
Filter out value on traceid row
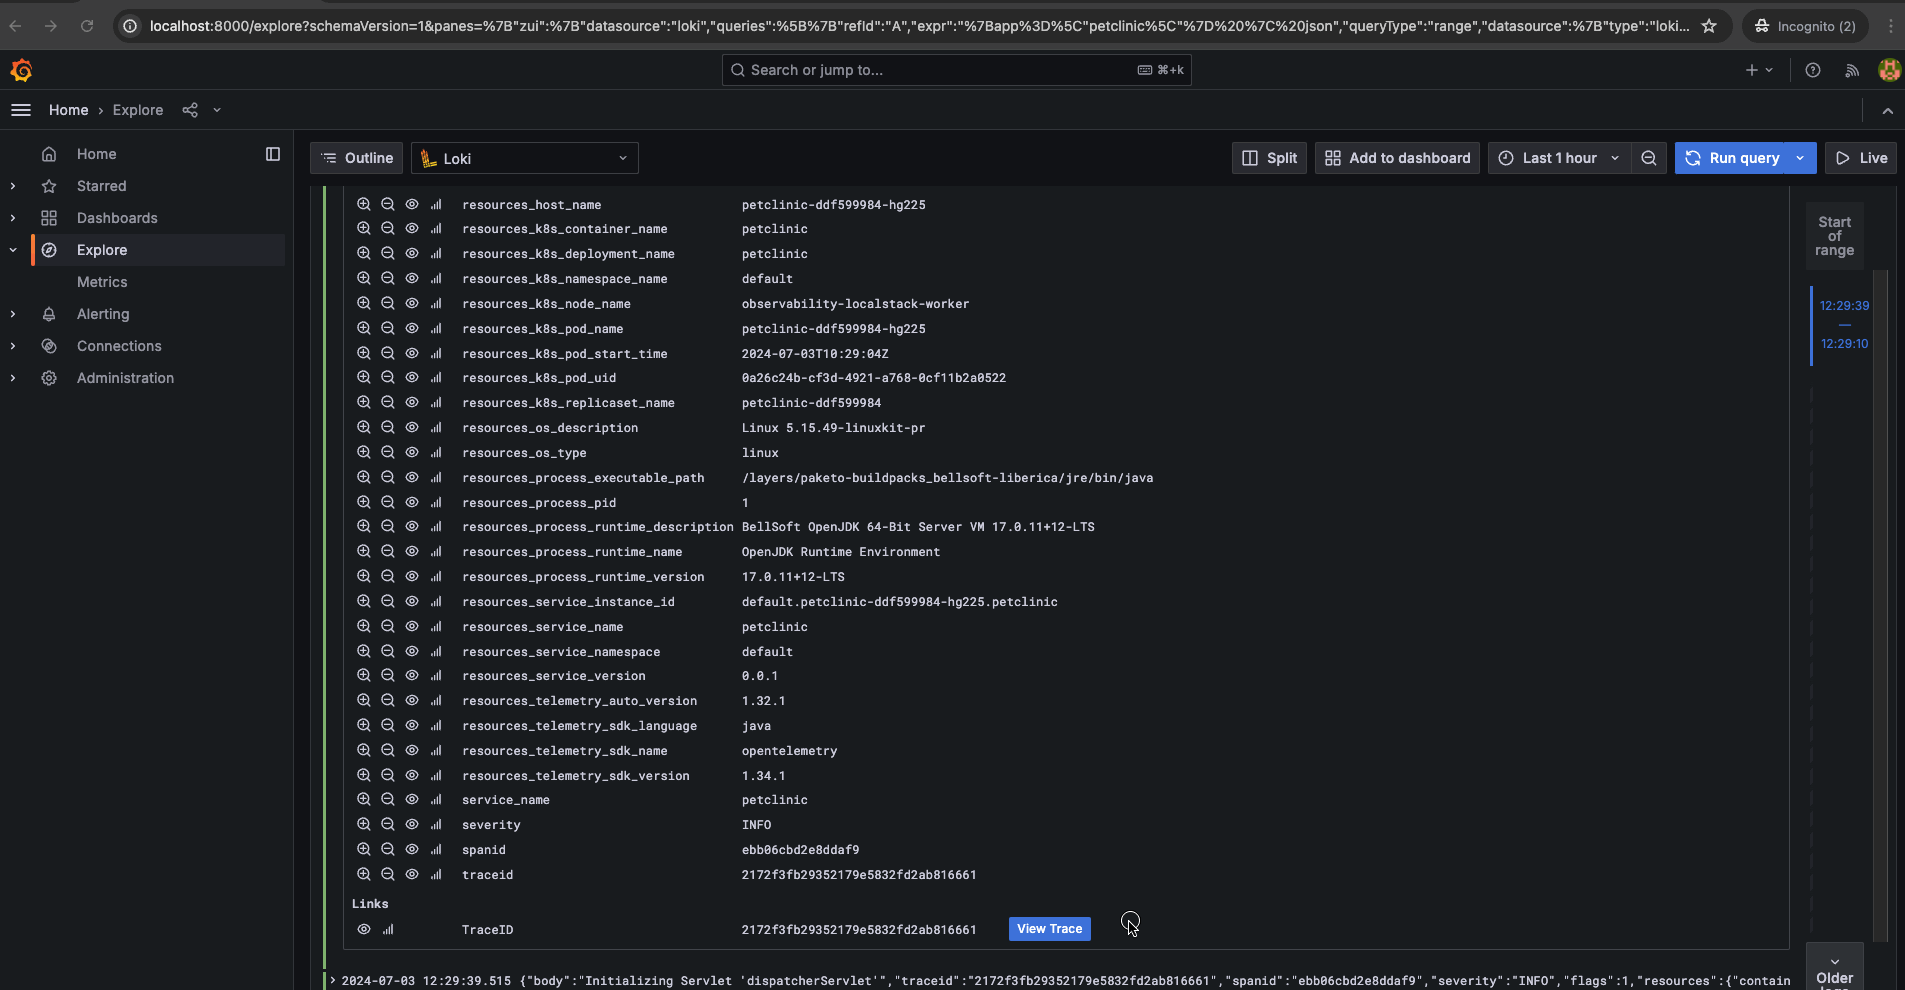(388, 874)
